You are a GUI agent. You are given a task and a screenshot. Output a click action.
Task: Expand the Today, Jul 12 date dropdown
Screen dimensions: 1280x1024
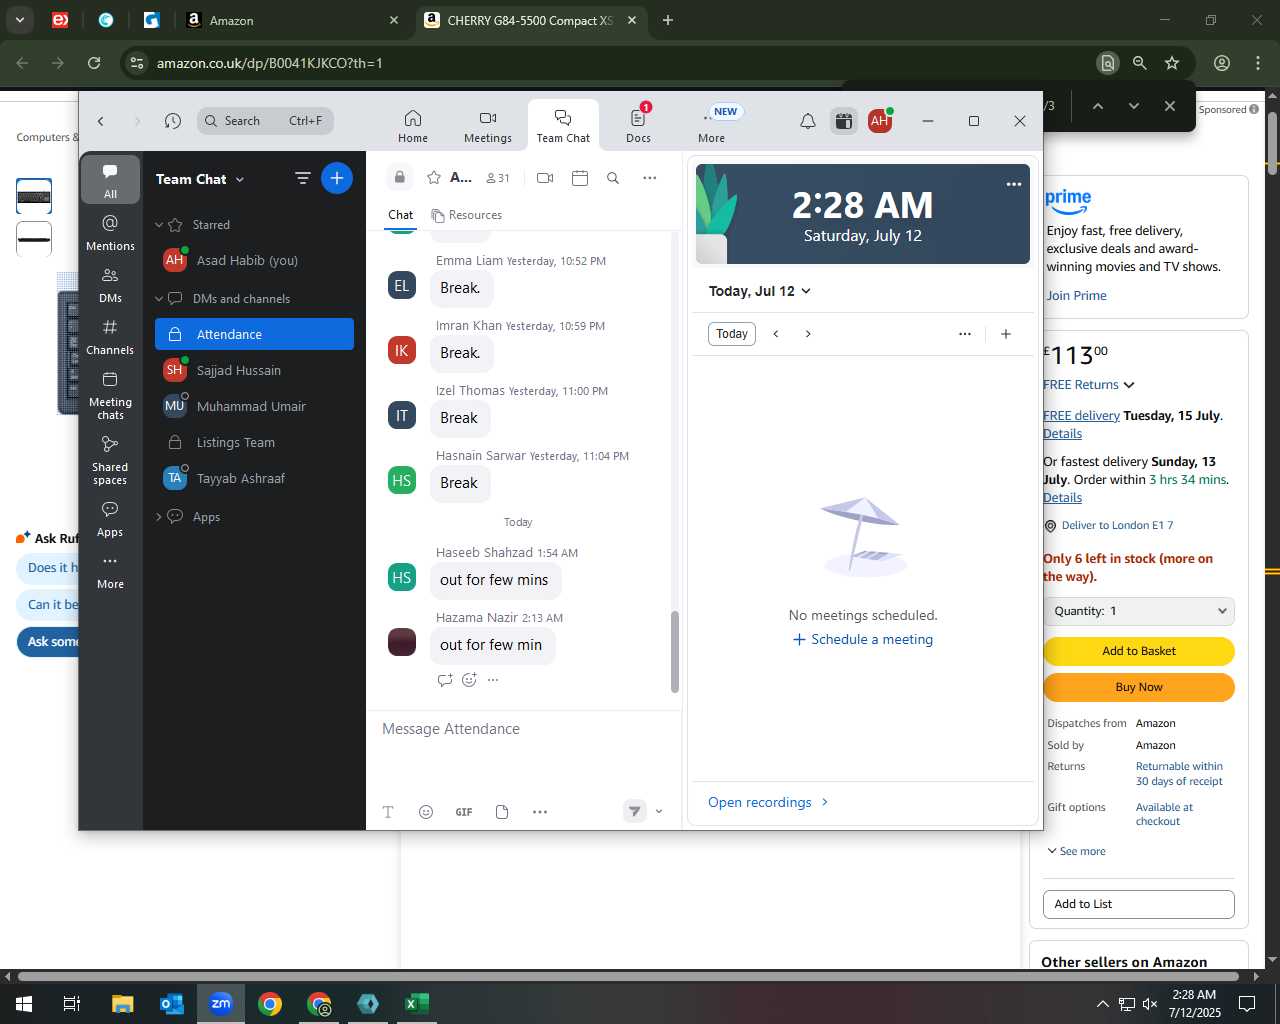click(x=760, y=291)
